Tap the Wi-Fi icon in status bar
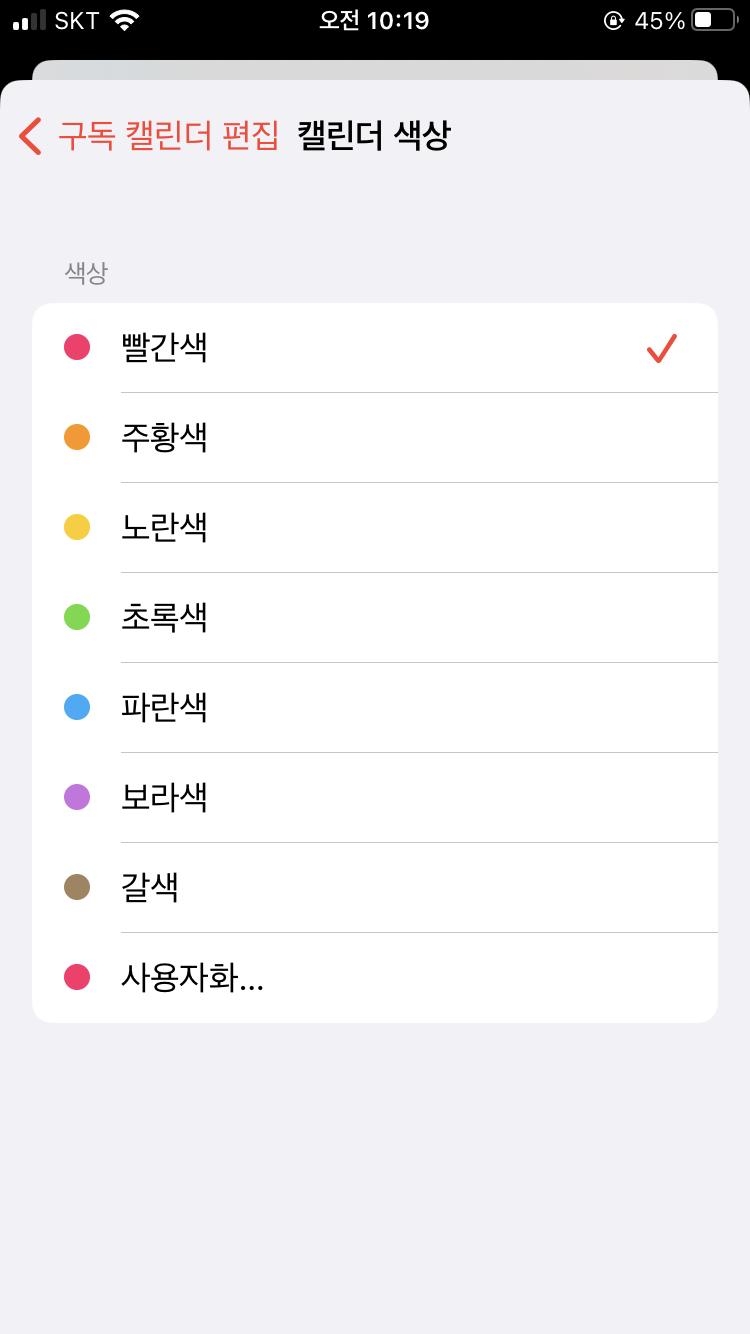The image size is (750, 1334). 124,20
